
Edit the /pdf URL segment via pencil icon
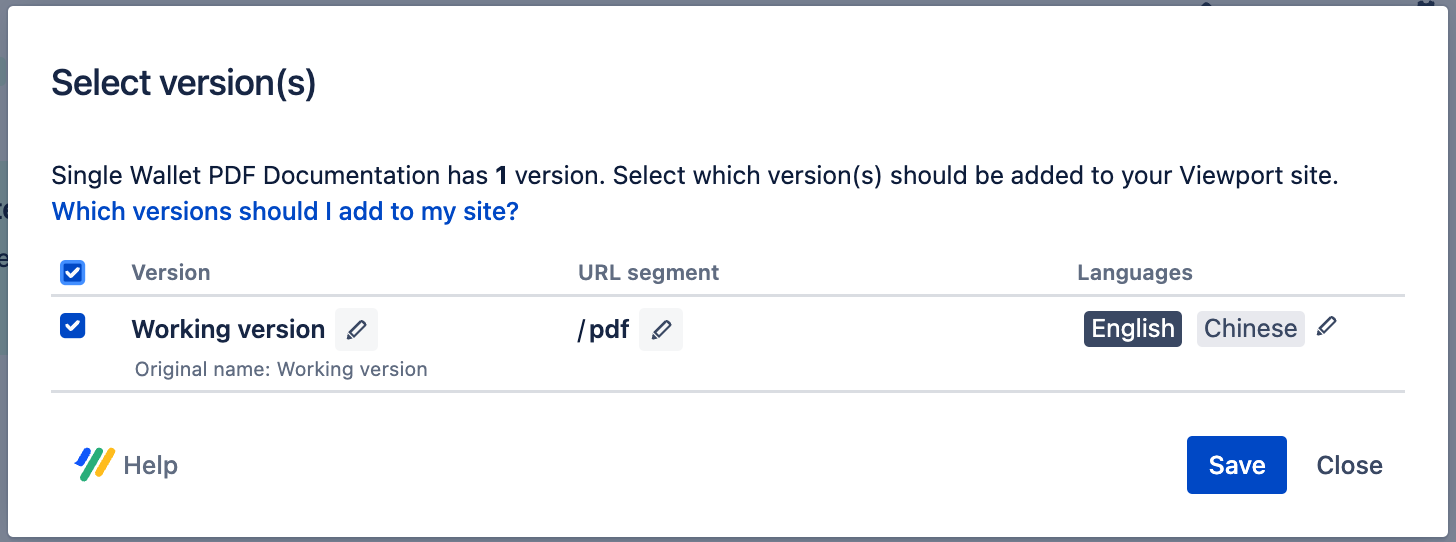(661, 329)
